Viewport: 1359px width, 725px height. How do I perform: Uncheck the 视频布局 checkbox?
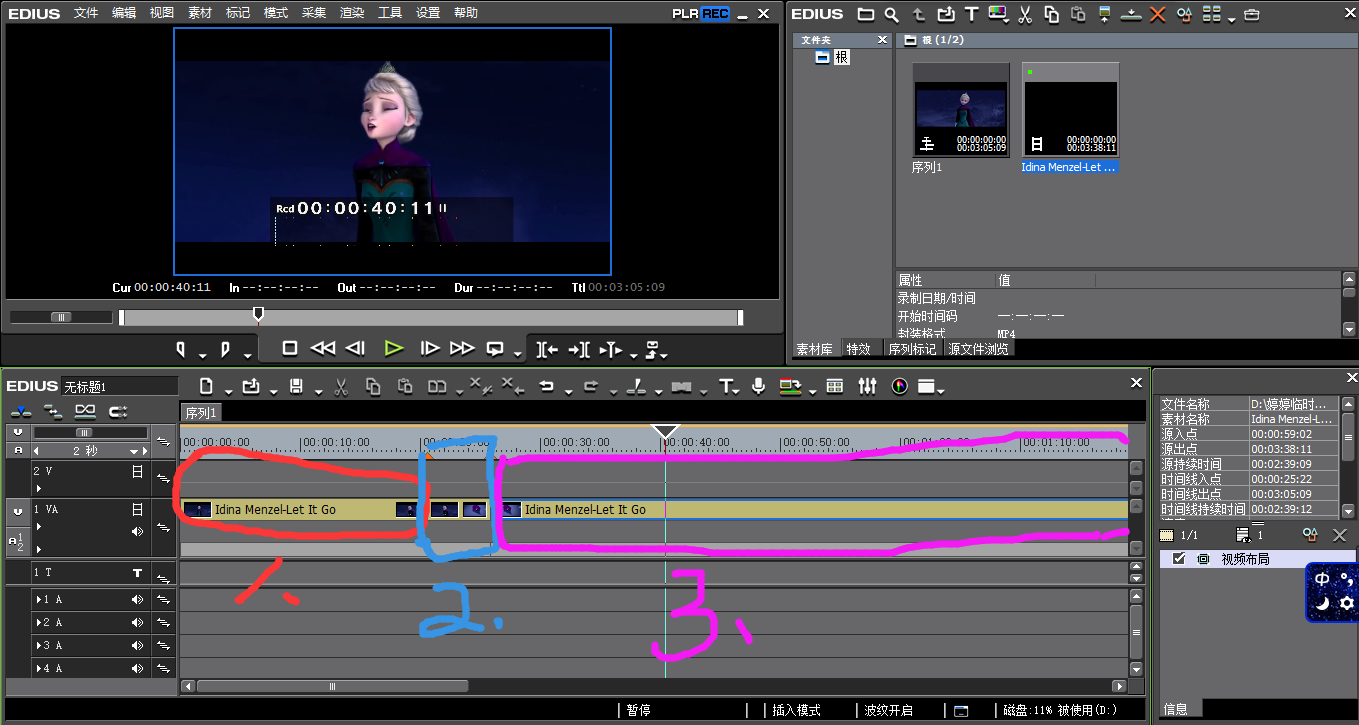point(1179,558)
